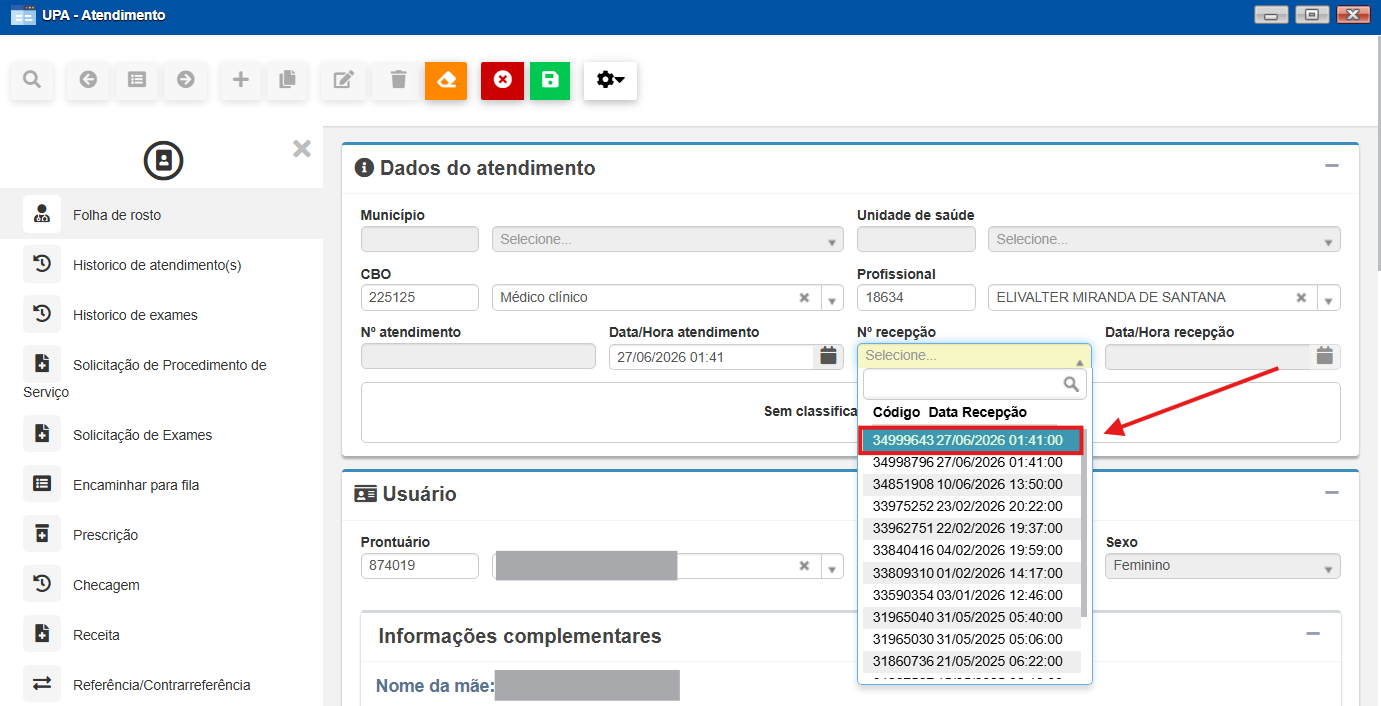Go to previous record arrow icon

pyautogui.click(x=88, y=80)
